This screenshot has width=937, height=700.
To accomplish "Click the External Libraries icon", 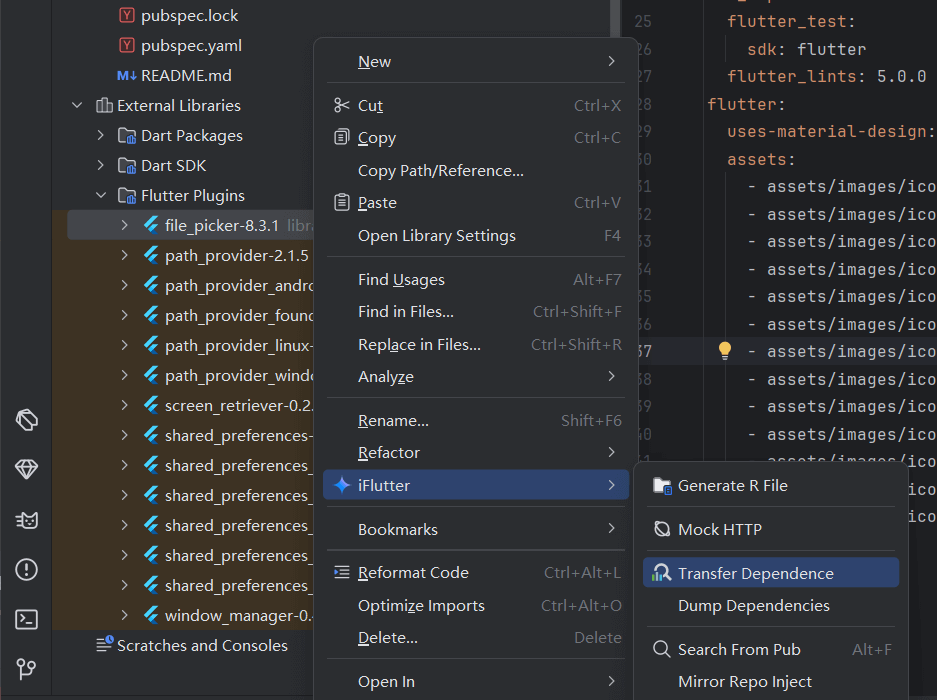I will tap(104, 106).
